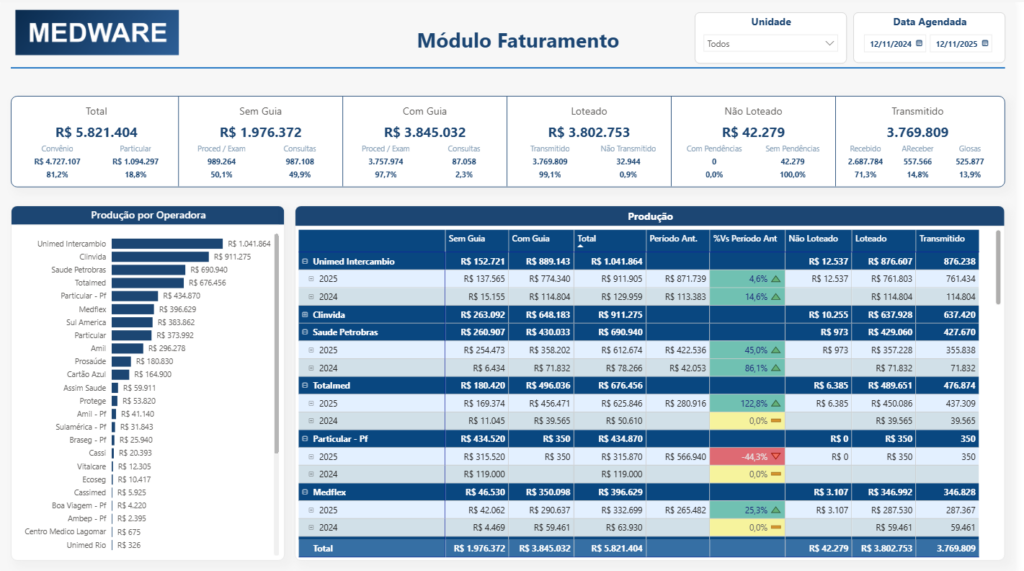Click yellow dash indicator in Medflex 2024 row
The image size is (1024, 571).
tap(776, 527)
